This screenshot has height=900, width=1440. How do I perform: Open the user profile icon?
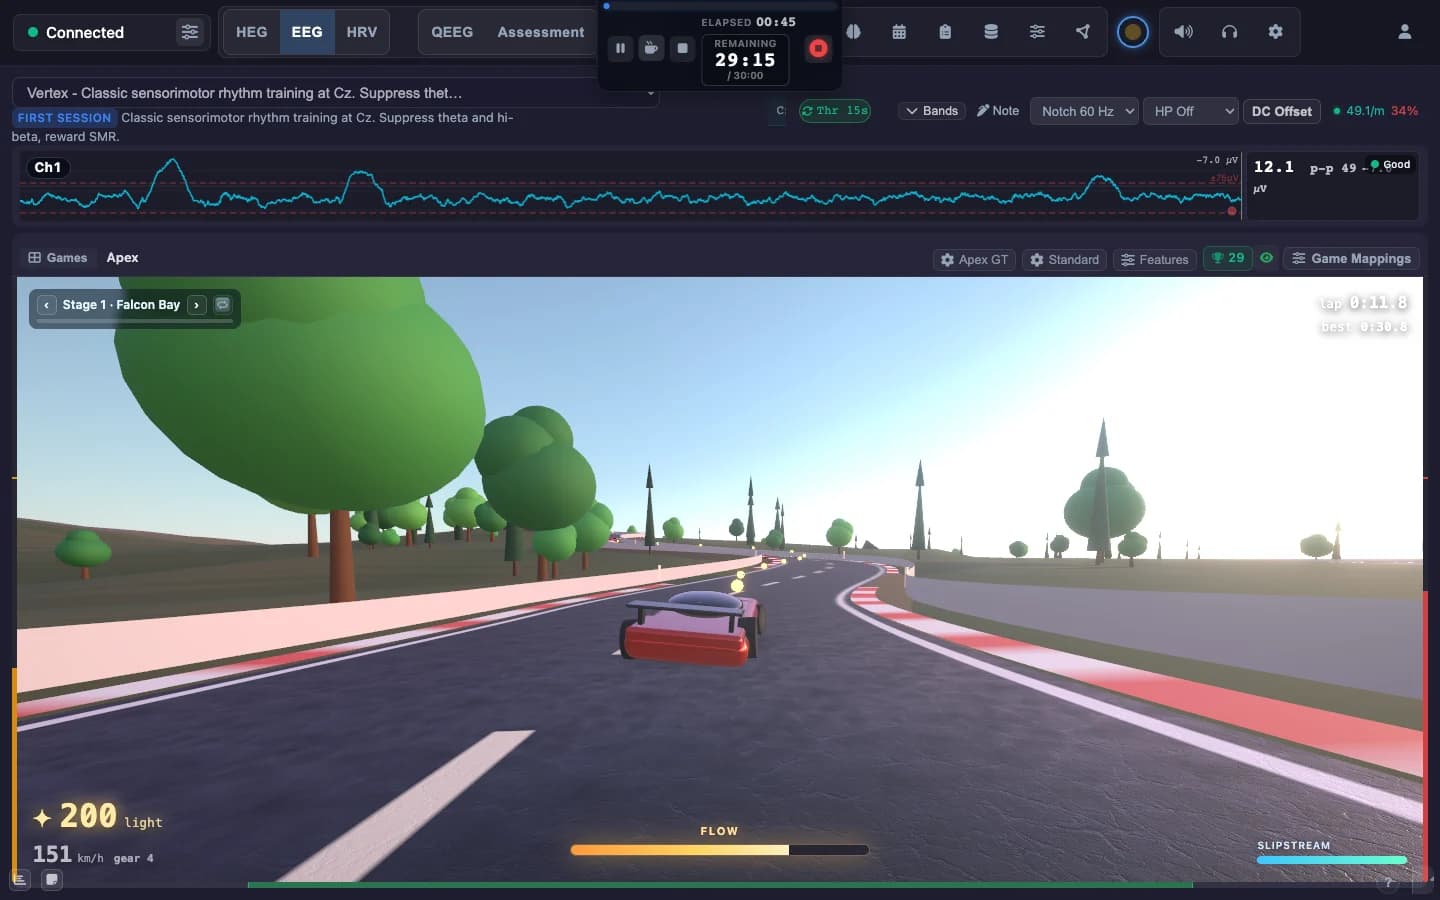(x=1404, y=32)
